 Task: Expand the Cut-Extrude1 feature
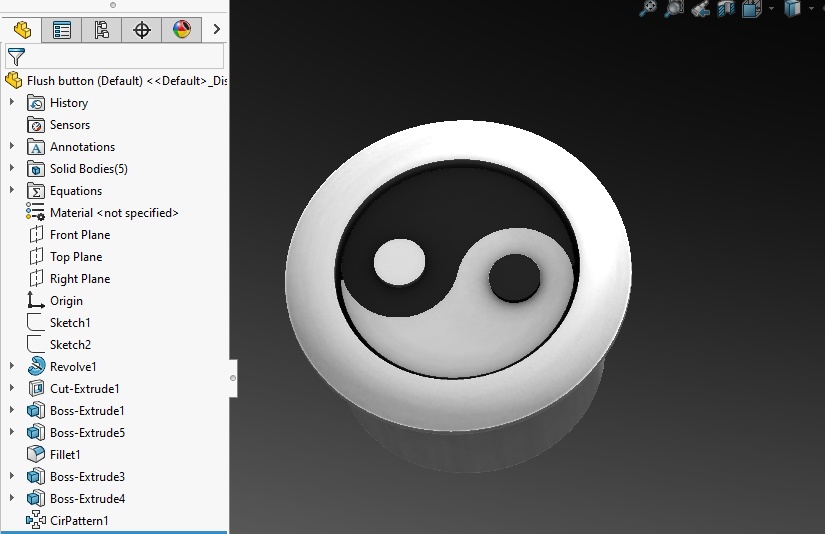click(x=12, y=388)
